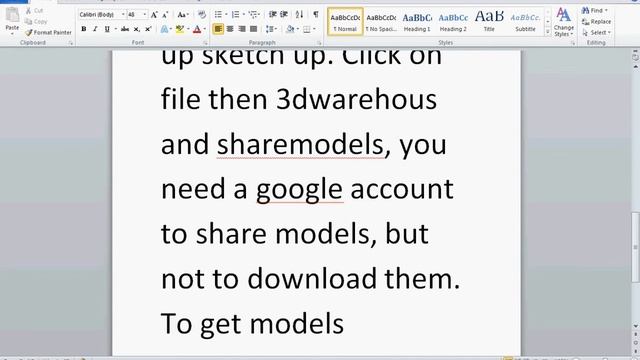Click the Decrease Indent icon
The width and height of the screenshot is (640, 360).
tap(273, 15)
